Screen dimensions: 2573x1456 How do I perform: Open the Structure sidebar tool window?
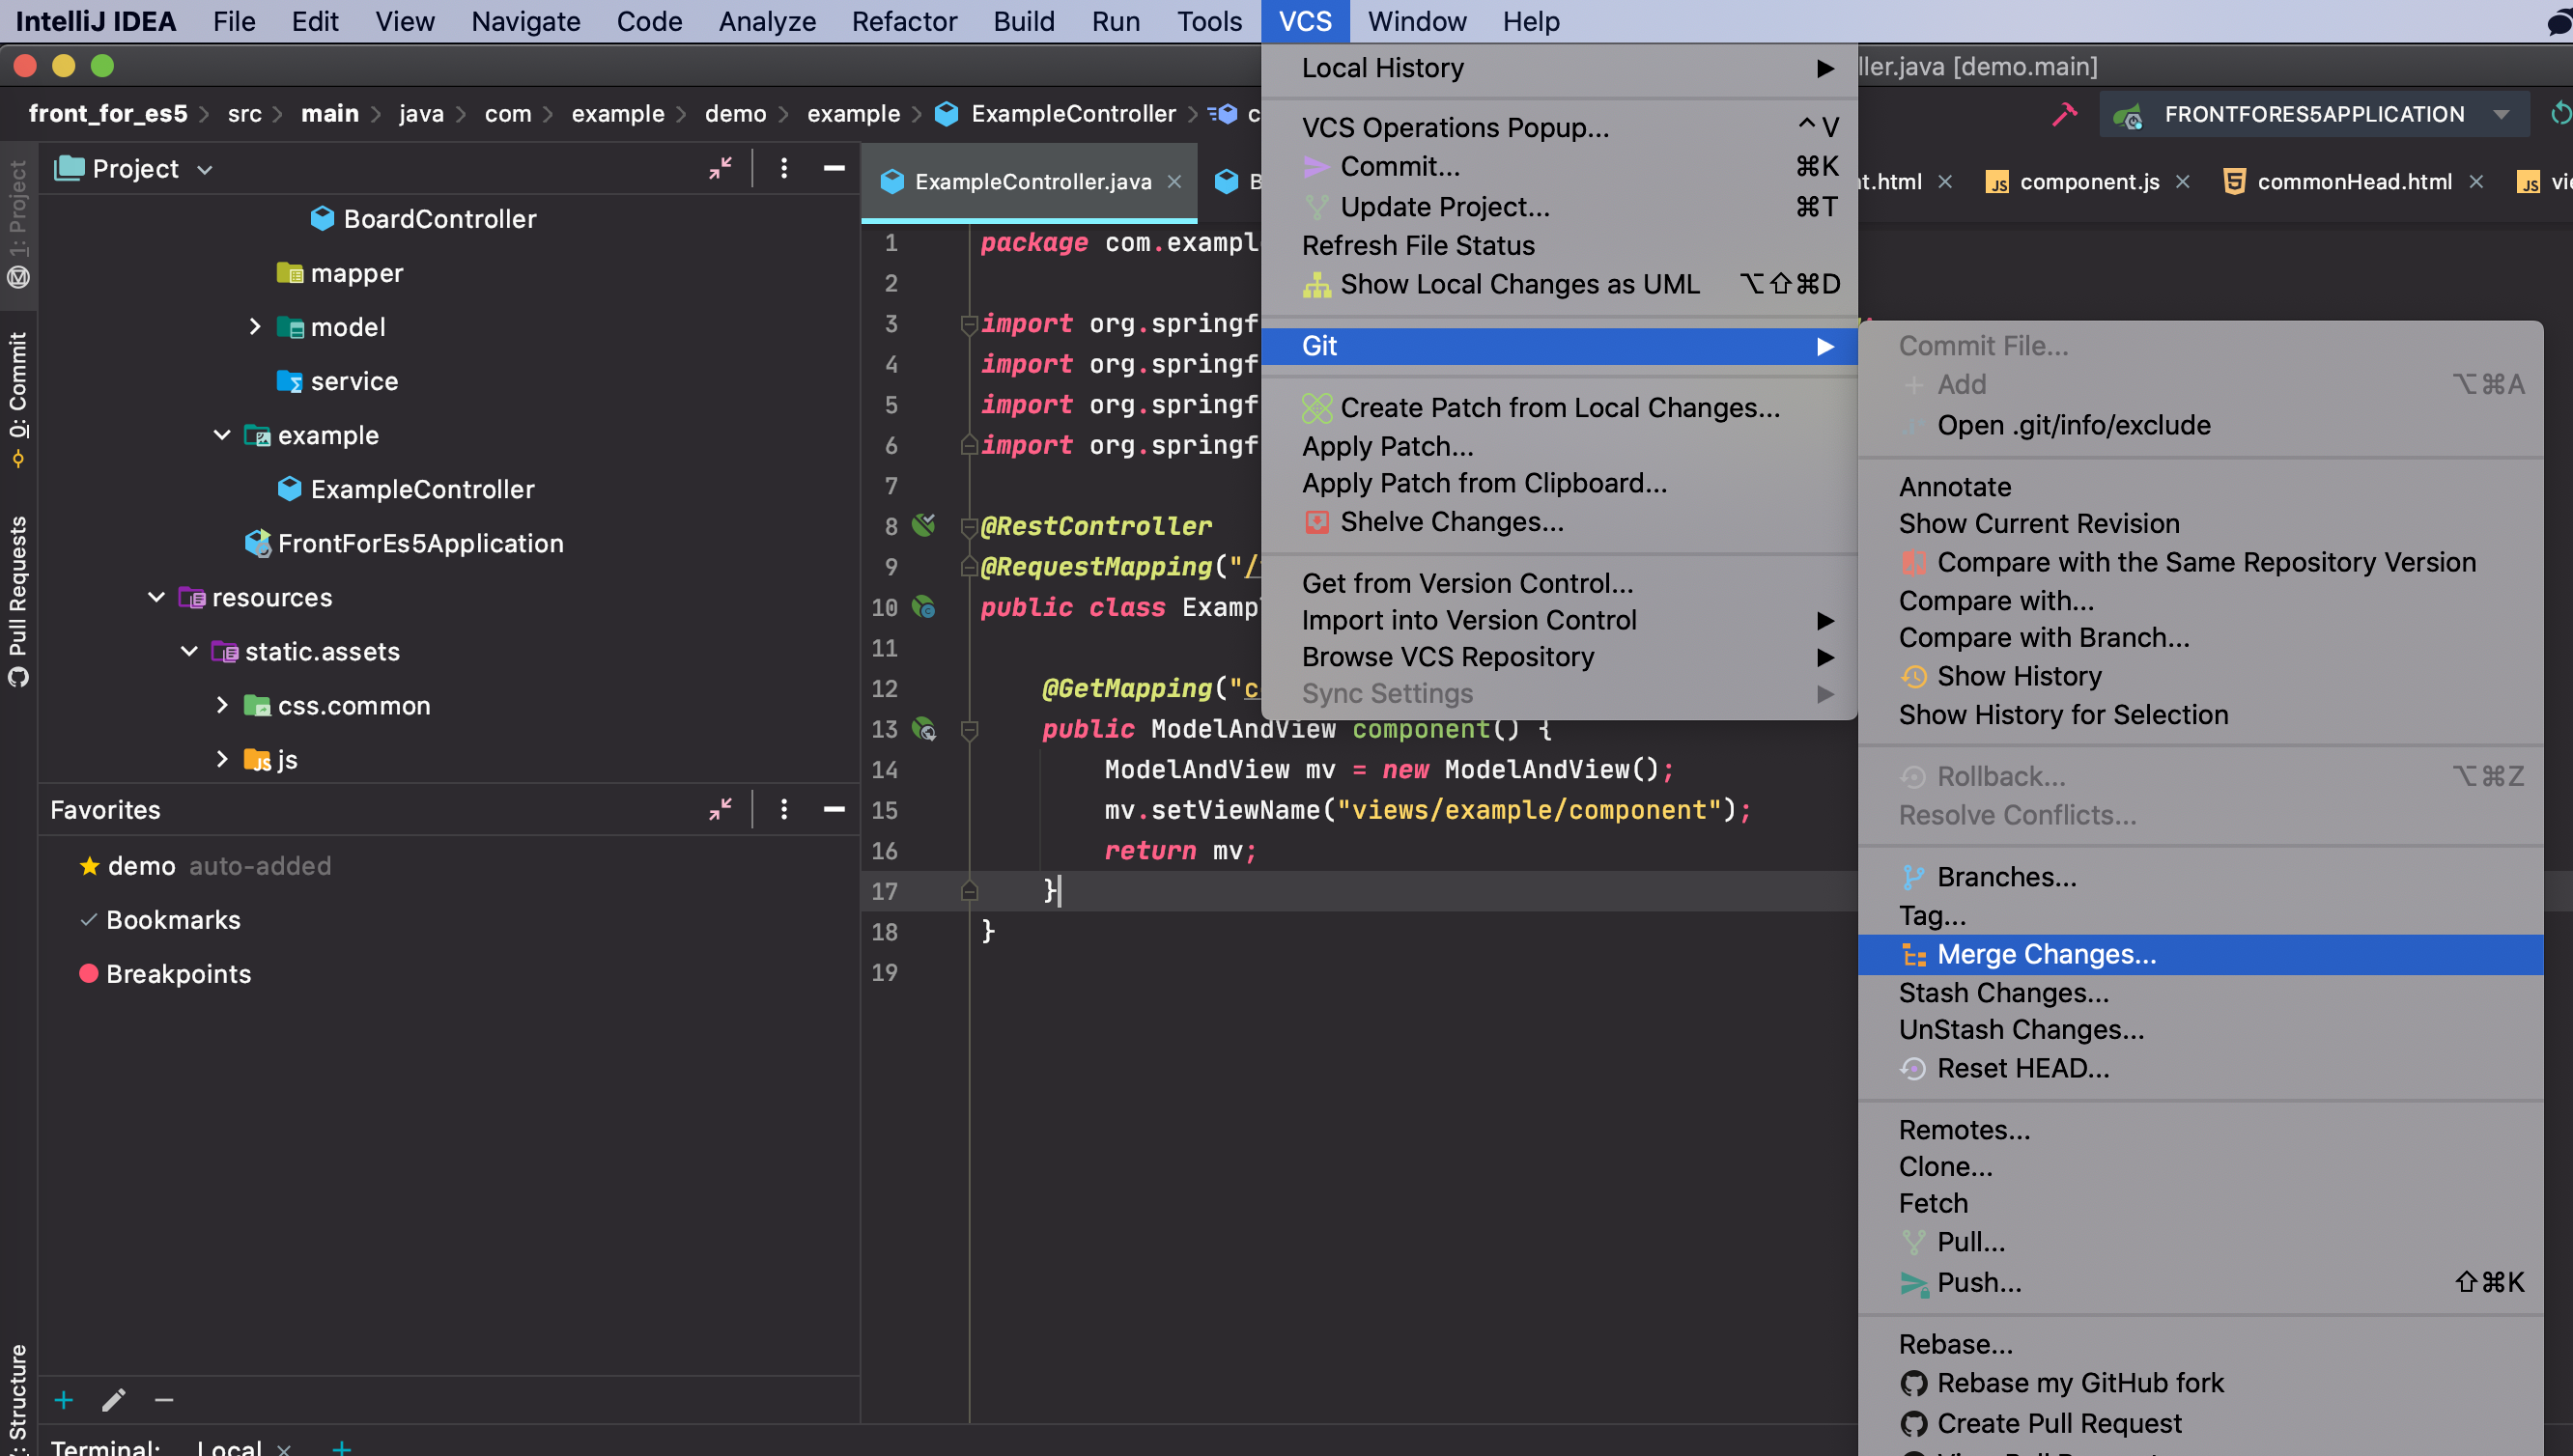tap(18, 1398)
